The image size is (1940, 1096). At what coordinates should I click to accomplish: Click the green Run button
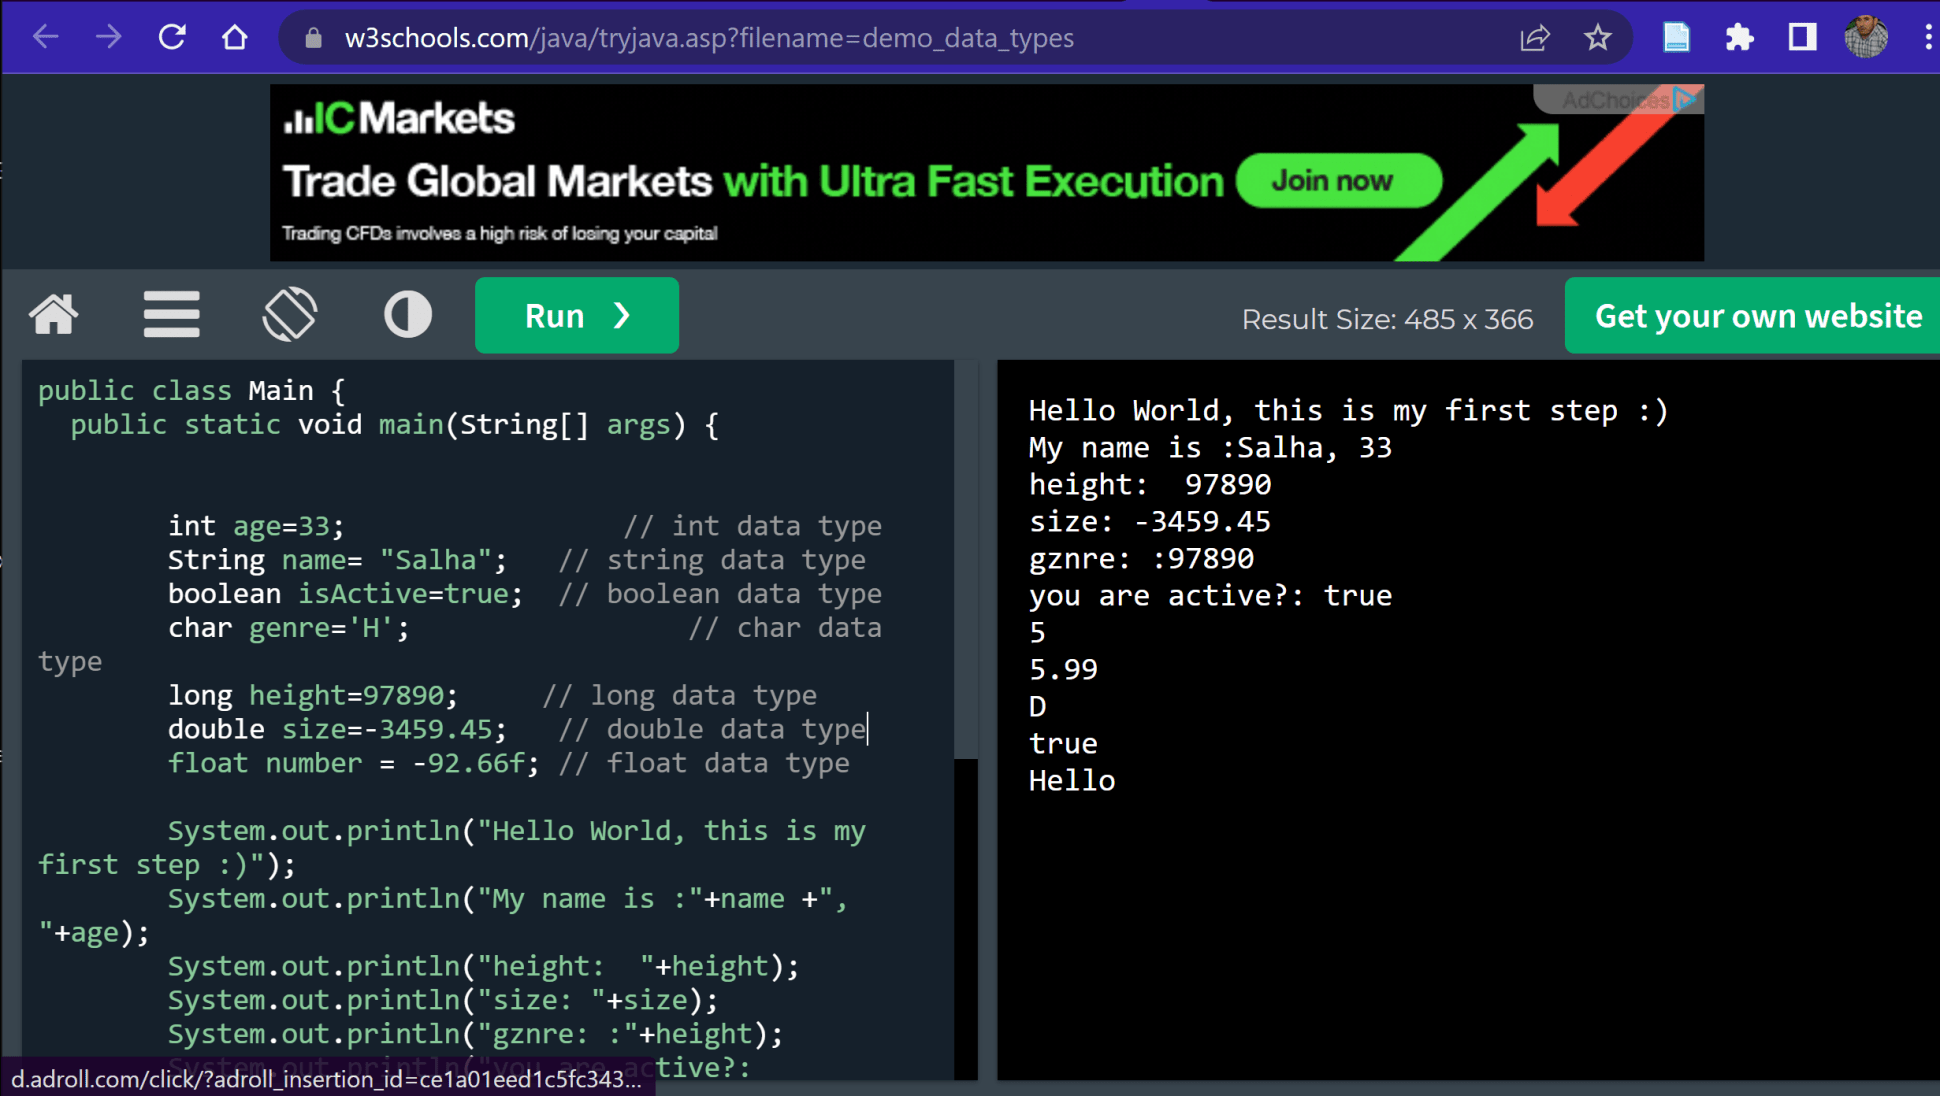pos(576,315)
